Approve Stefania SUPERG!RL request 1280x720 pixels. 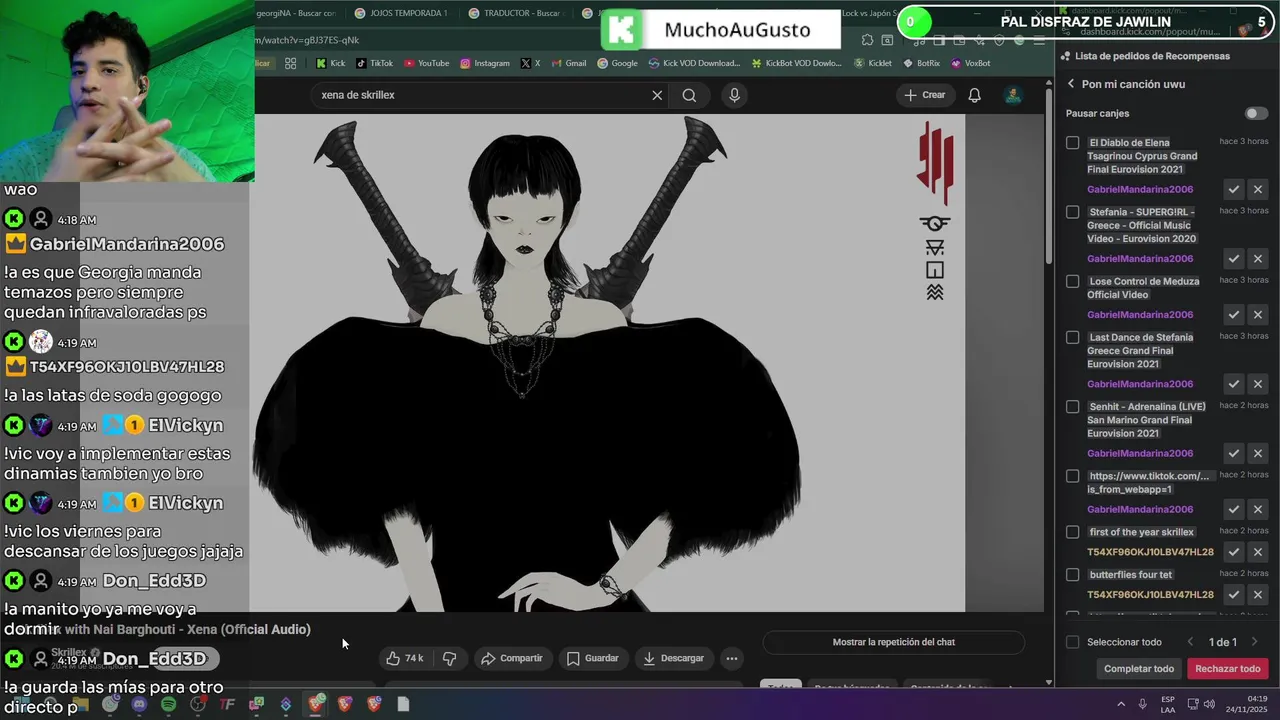pyautogui.click(x=1234, y=259)
